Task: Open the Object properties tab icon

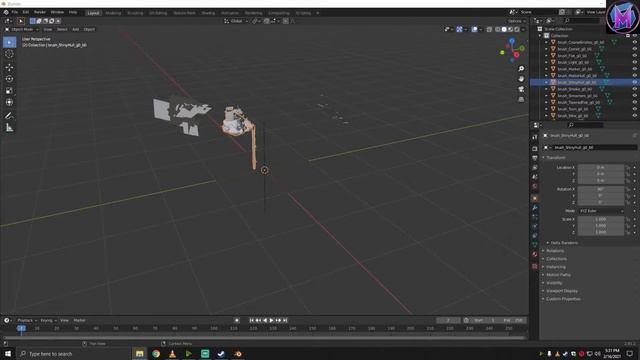Action: pyautogui.click(x=535, y=198)
